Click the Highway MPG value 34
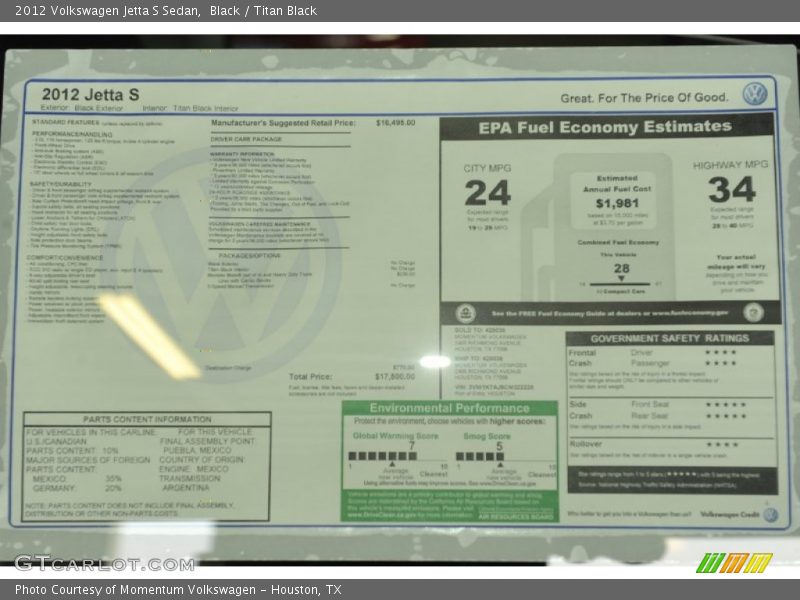 tap(732, 189)
